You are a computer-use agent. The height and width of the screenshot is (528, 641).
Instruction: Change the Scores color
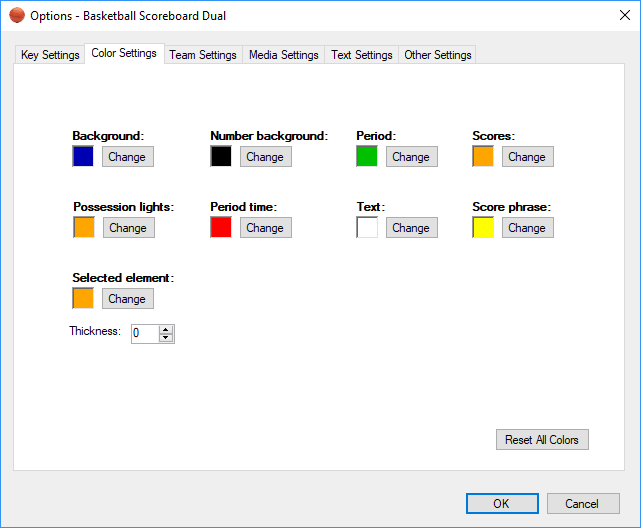pyautogui.click(x=527, y=157)
